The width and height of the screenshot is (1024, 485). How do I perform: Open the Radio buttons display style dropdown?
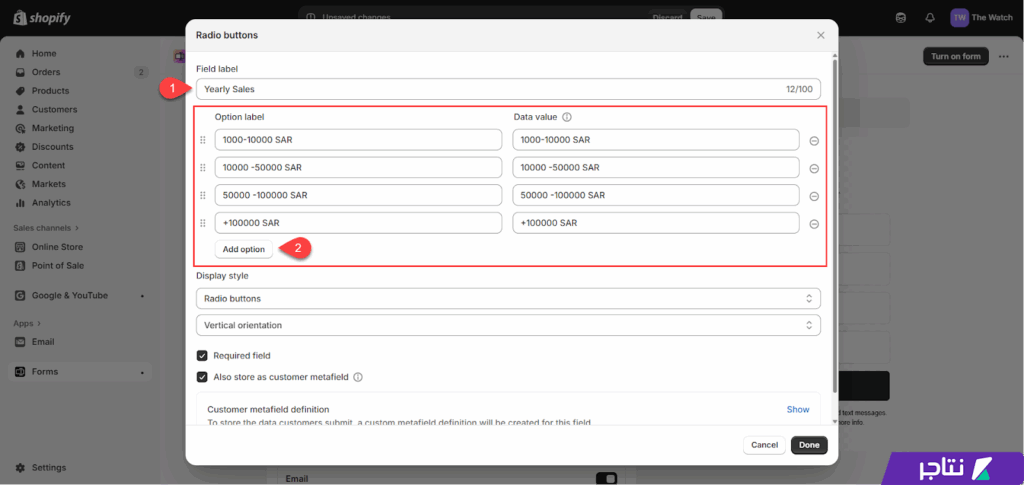(508, 298)
